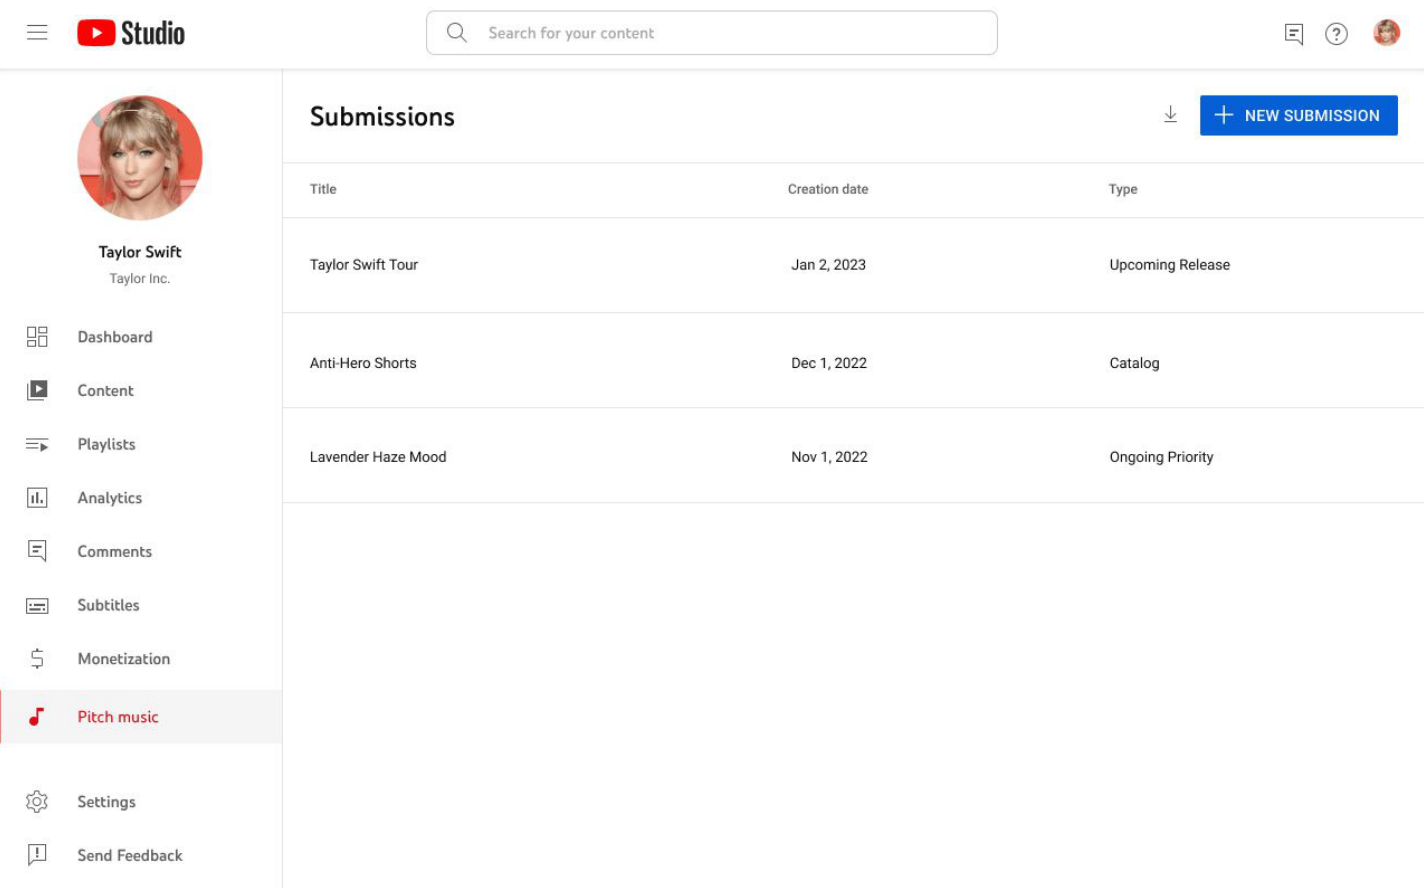Focus the Search for your content field
1424x888 pixels.
[x=711, y=33]
